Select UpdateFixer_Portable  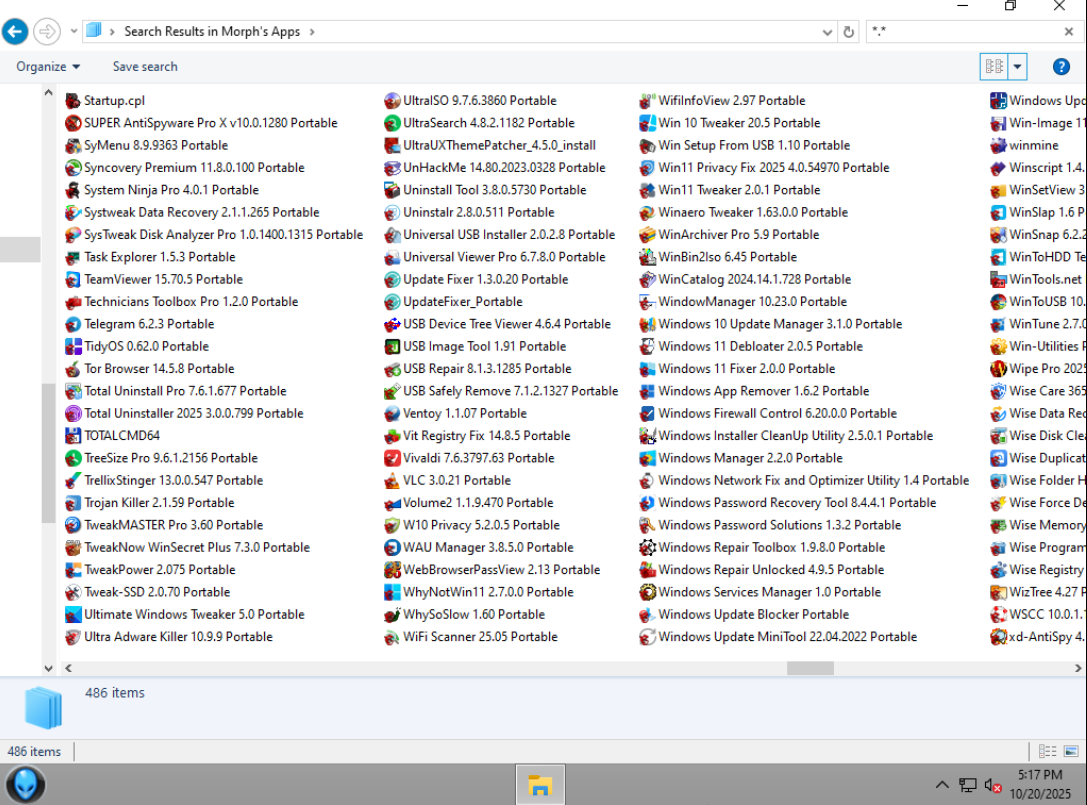click(x=453, y=302)
